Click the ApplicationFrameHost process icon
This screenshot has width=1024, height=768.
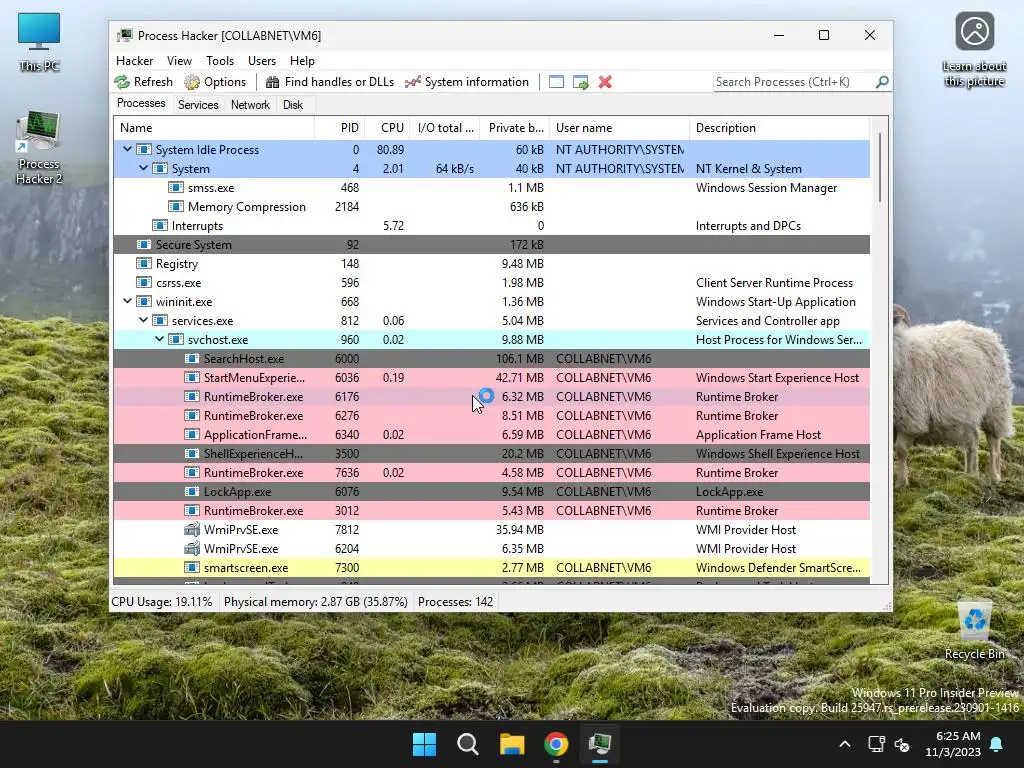tap(192, 434)
